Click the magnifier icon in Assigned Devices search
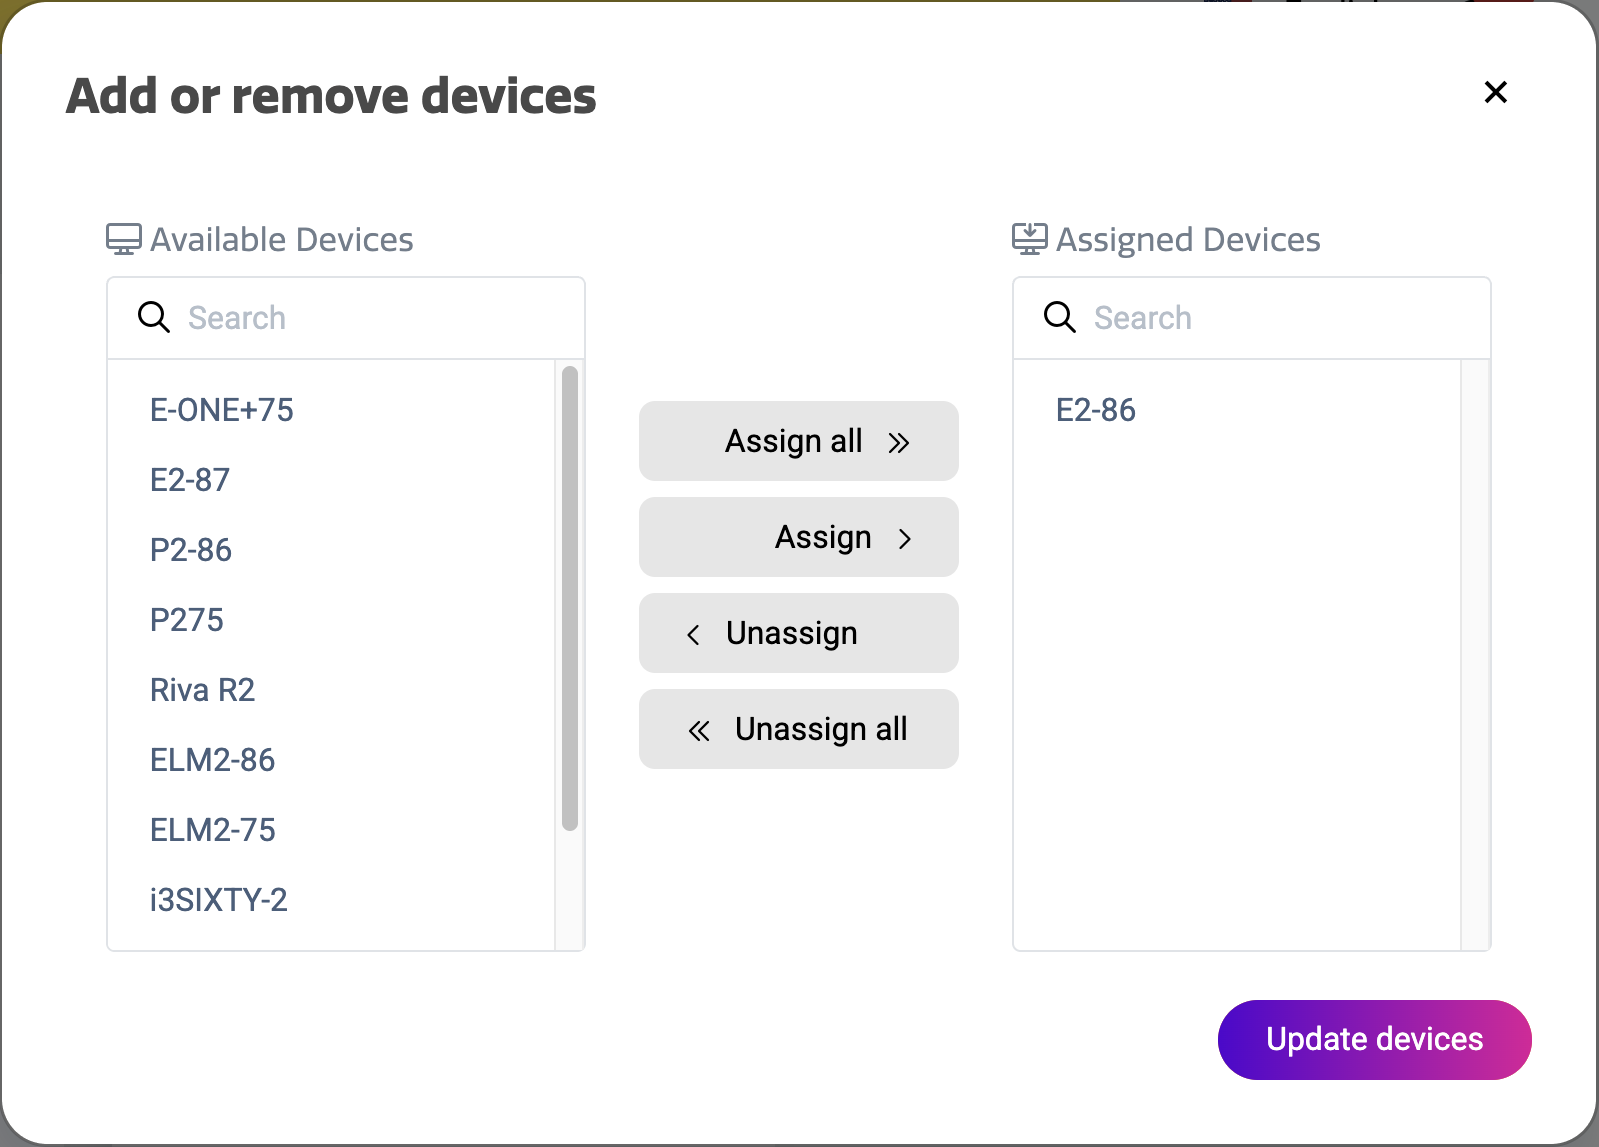1599x1147 pixels. [1058, 317]
